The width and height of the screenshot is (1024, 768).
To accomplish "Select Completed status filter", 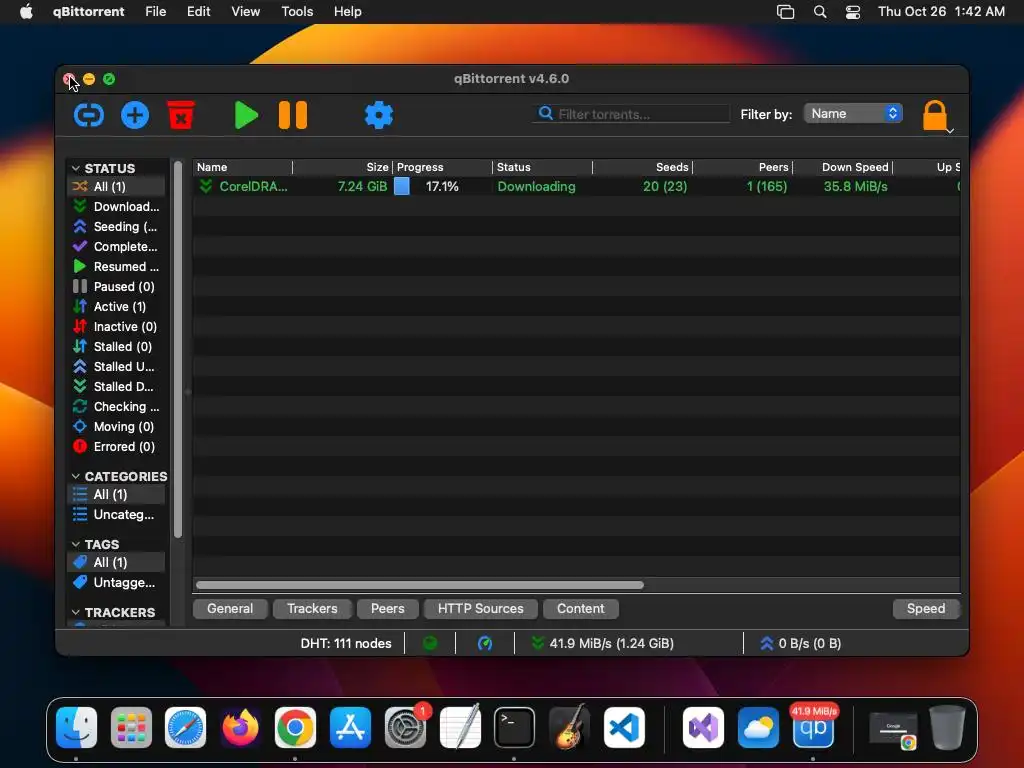I will coord(116,247).
